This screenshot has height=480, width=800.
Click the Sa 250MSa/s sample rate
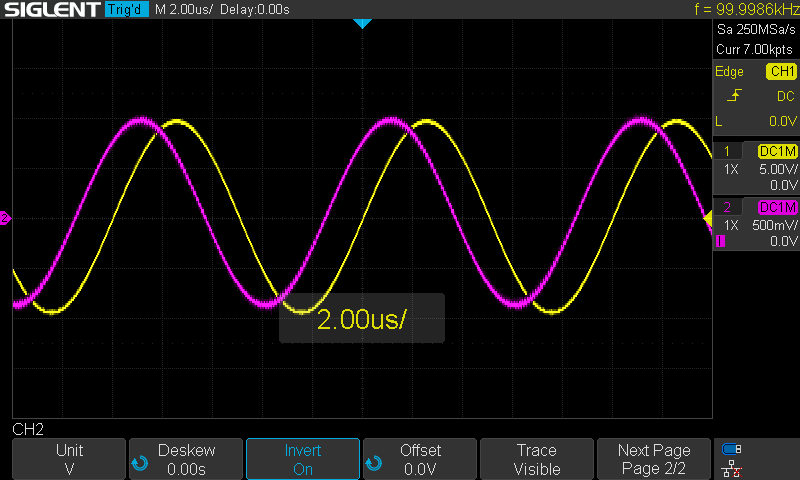click(x=756, y=30)
